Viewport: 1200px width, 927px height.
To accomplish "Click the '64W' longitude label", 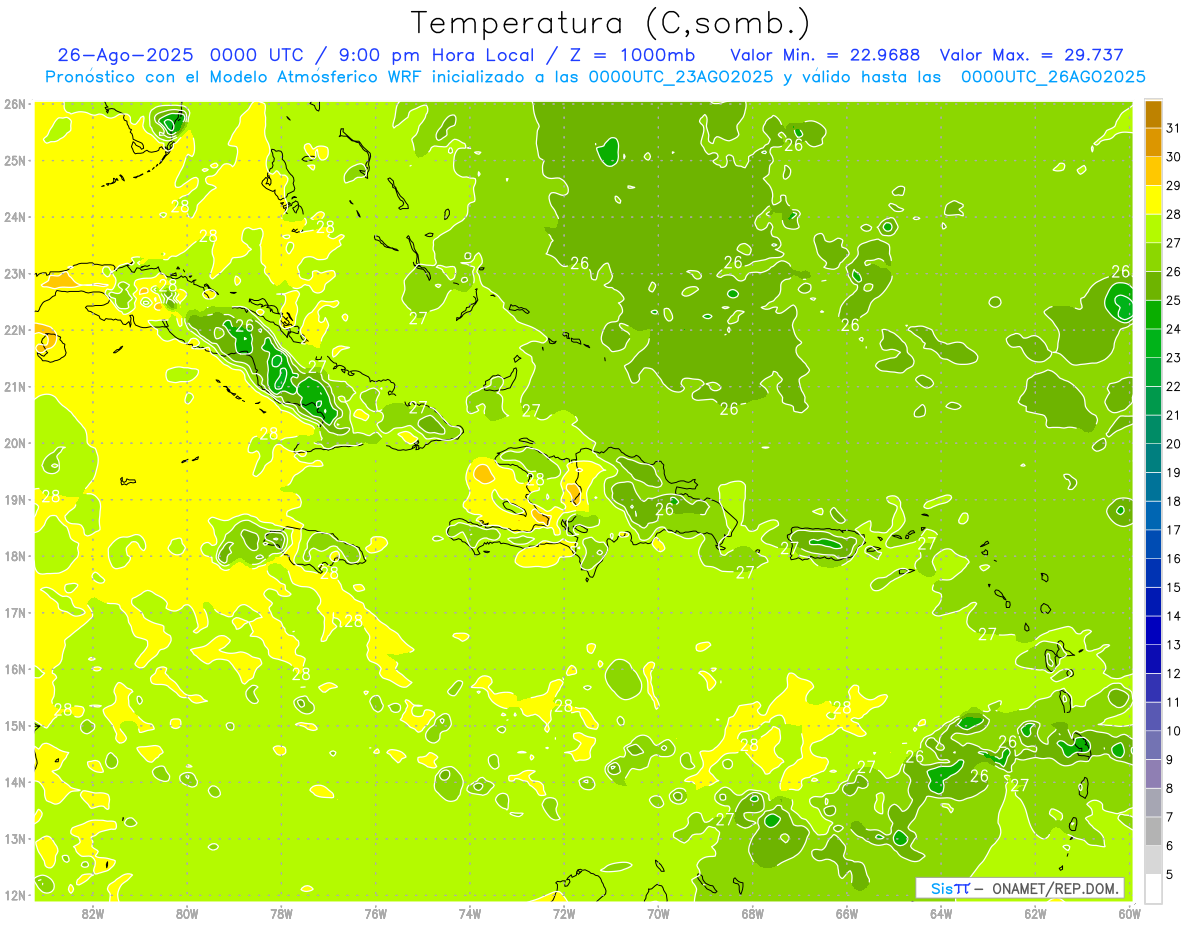I will click(x=941, y=913).
